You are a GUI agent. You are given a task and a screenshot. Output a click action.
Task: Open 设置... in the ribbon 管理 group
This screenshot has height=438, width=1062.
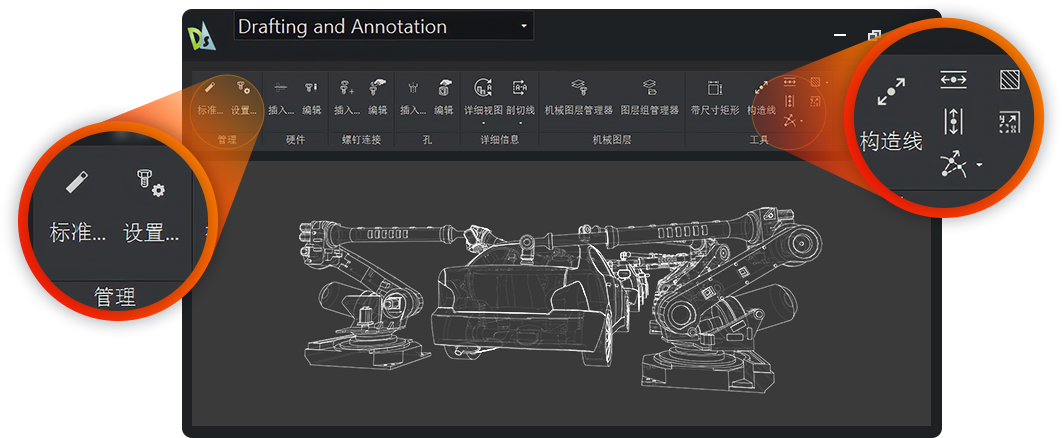click(x=243, y=99)
